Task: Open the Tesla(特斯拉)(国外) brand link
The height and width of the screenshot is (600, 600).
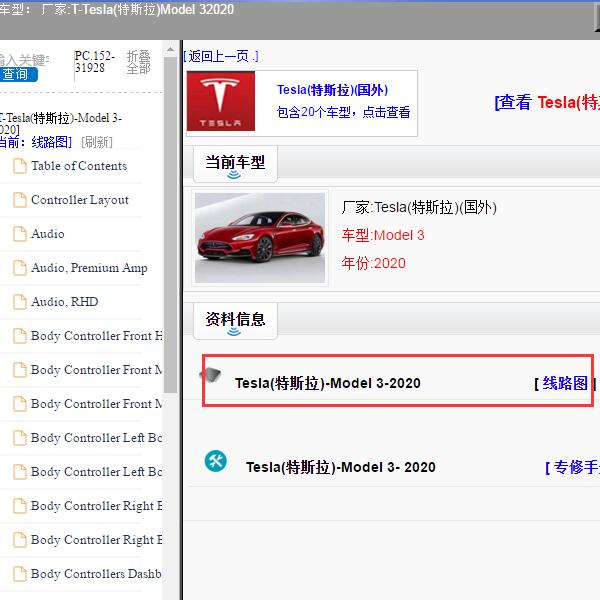Action: click(x=333, y=90)
